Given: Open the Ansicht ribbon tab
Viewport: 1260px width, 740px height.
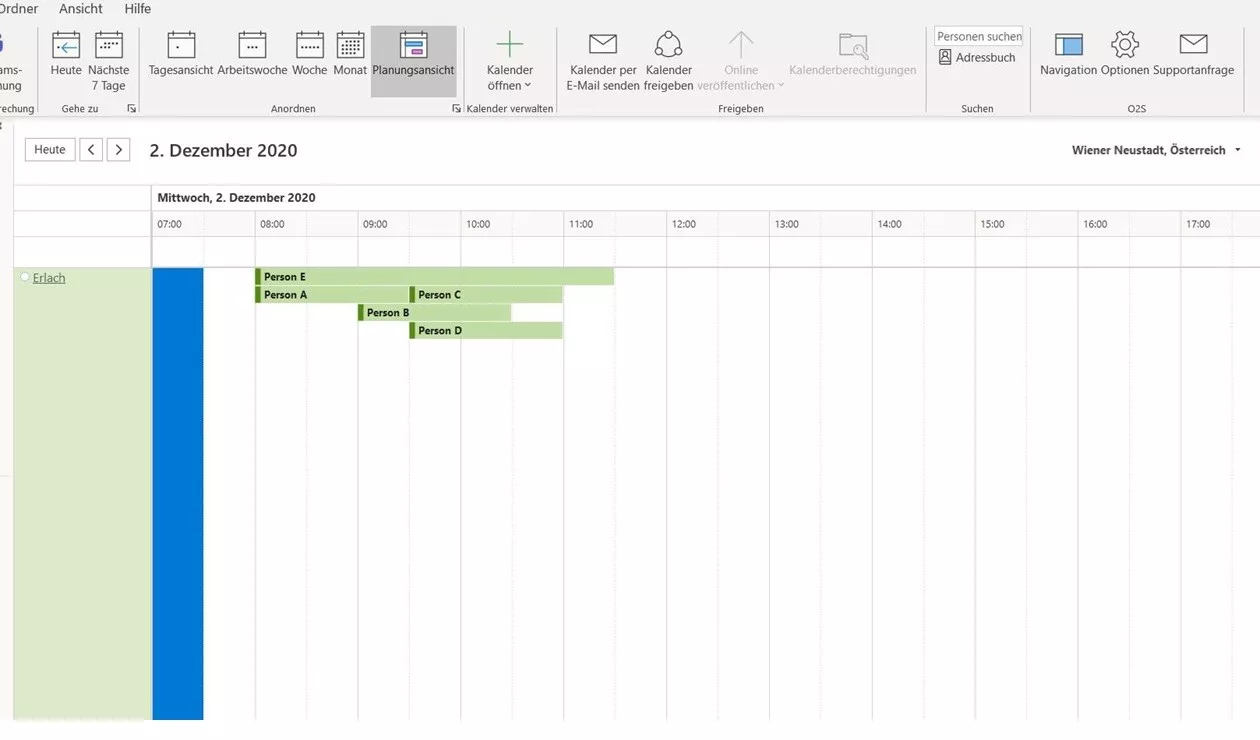Looking at the screenshot, I should [x=81, y=9].
